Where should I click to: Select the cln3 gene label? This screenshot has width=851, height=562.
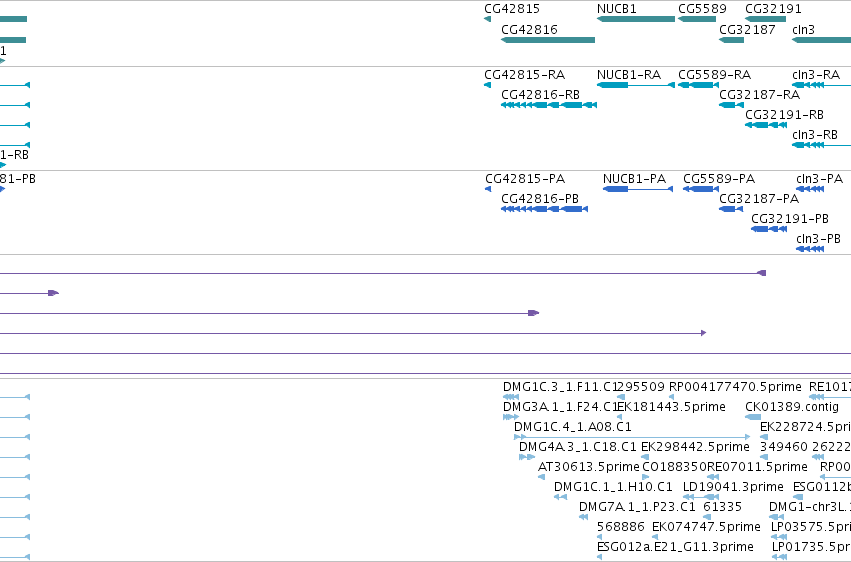[x=803, y=29]
